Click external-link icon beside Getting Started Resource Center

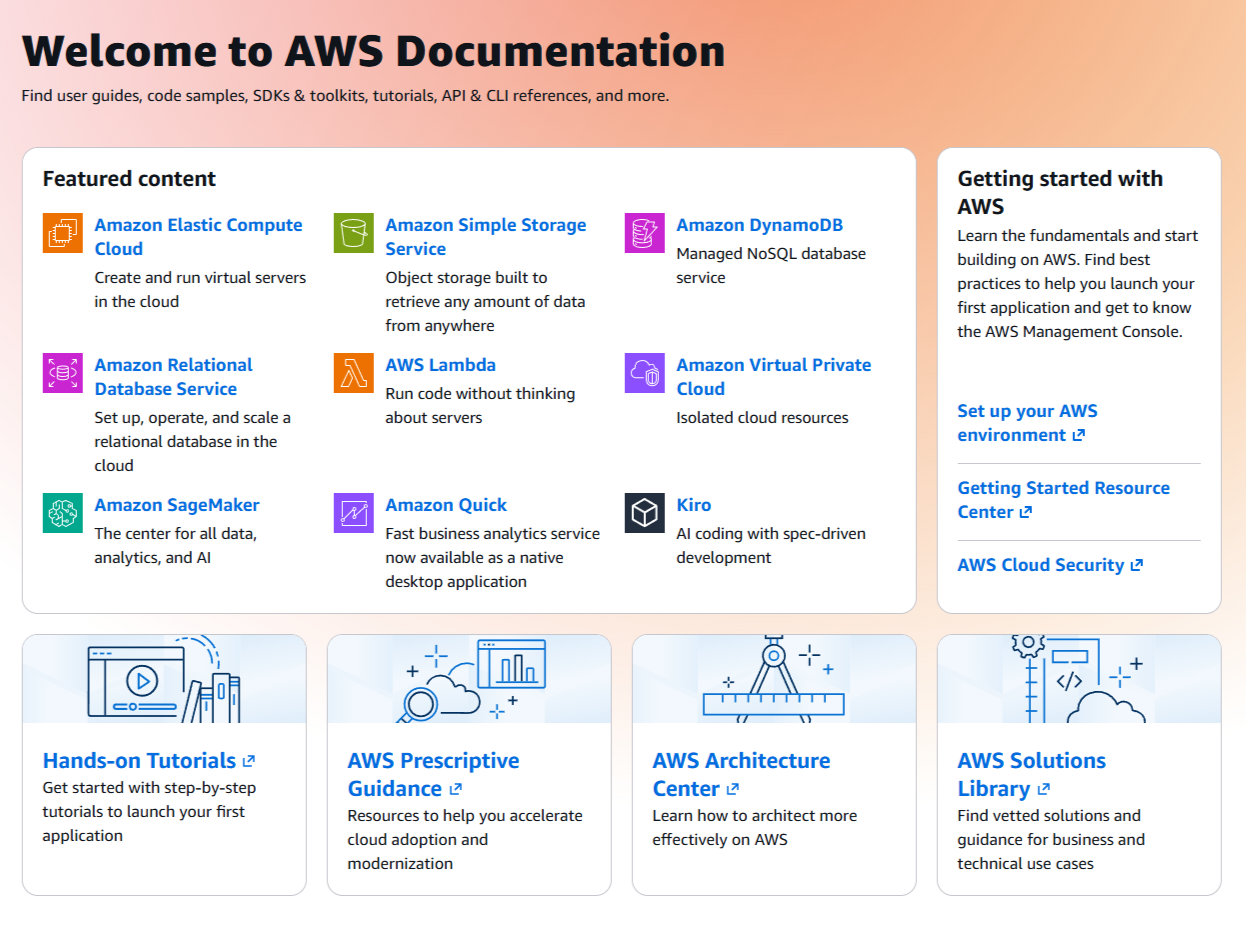1026,513
